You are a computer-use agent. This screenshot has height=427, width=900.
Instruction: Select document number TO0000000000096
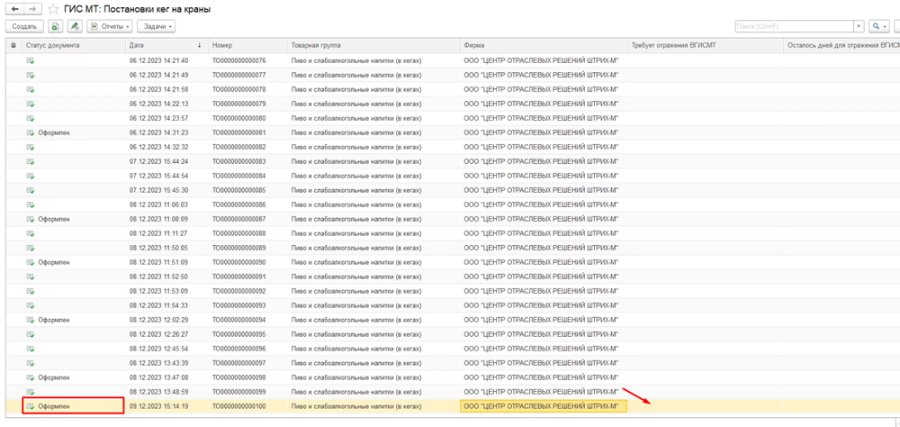(239, 348)
